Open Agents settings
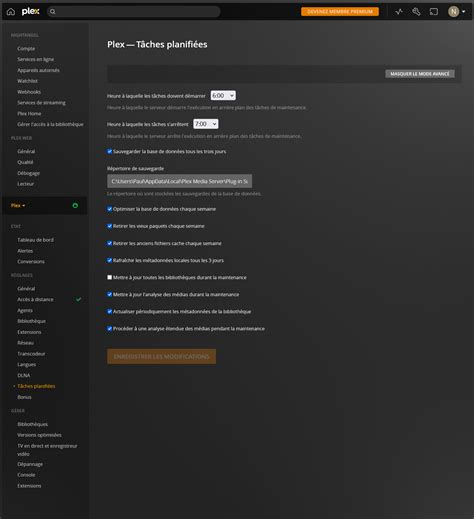The height and width of the screenshot is (519, 474). point(25,310)
